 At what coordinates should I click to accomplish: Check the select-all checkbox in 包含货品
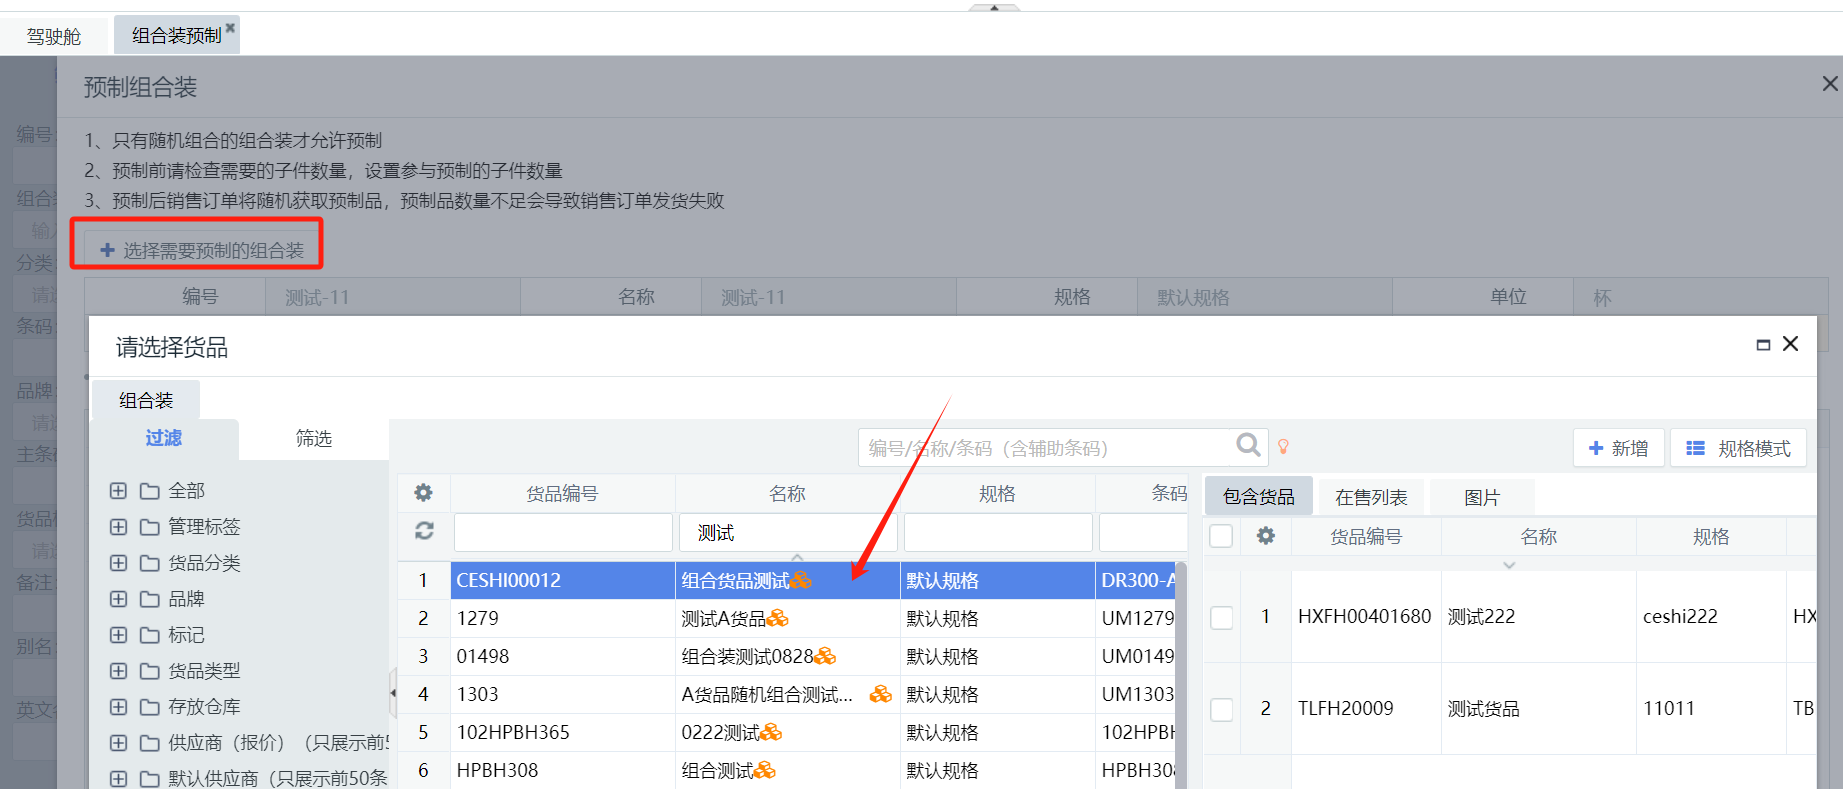click(x=1221, y=536)
